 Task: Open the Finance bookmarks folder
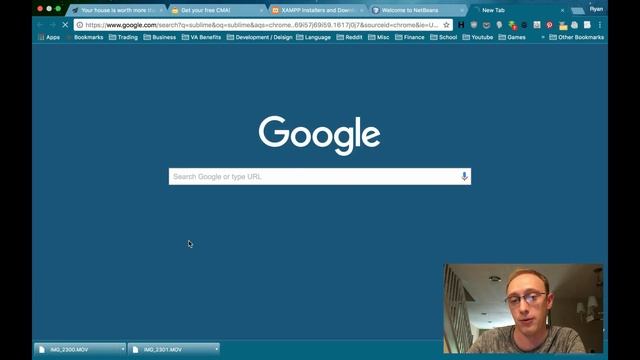[x=410, y=37]
